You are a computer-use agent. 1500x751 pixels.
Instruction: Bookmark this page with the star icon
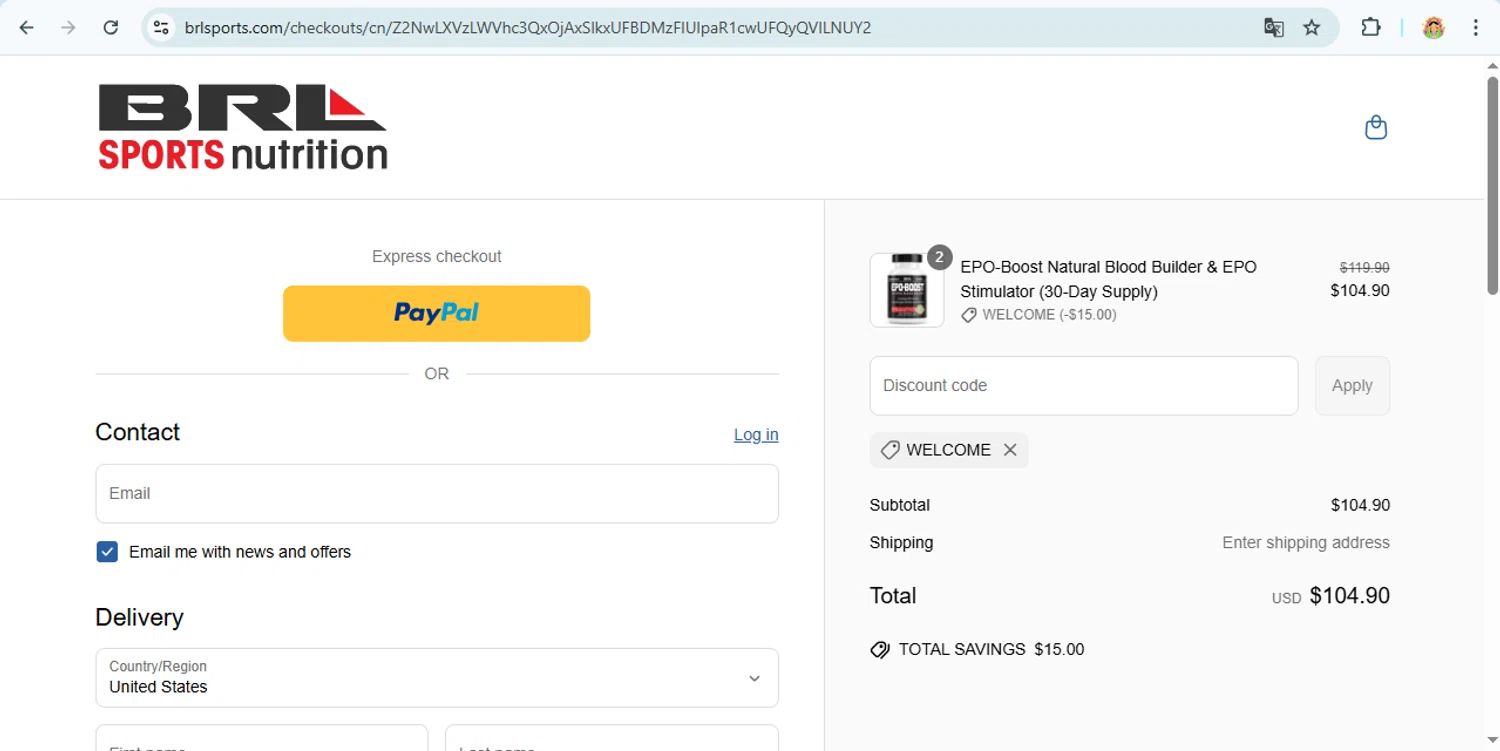click(x=1312, y=28)
